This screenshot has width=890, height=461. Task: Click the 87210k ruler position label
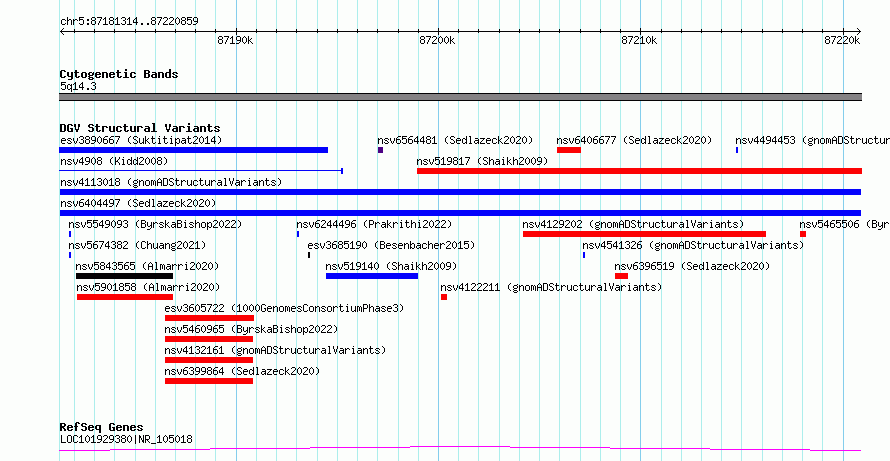click(640, 40)
